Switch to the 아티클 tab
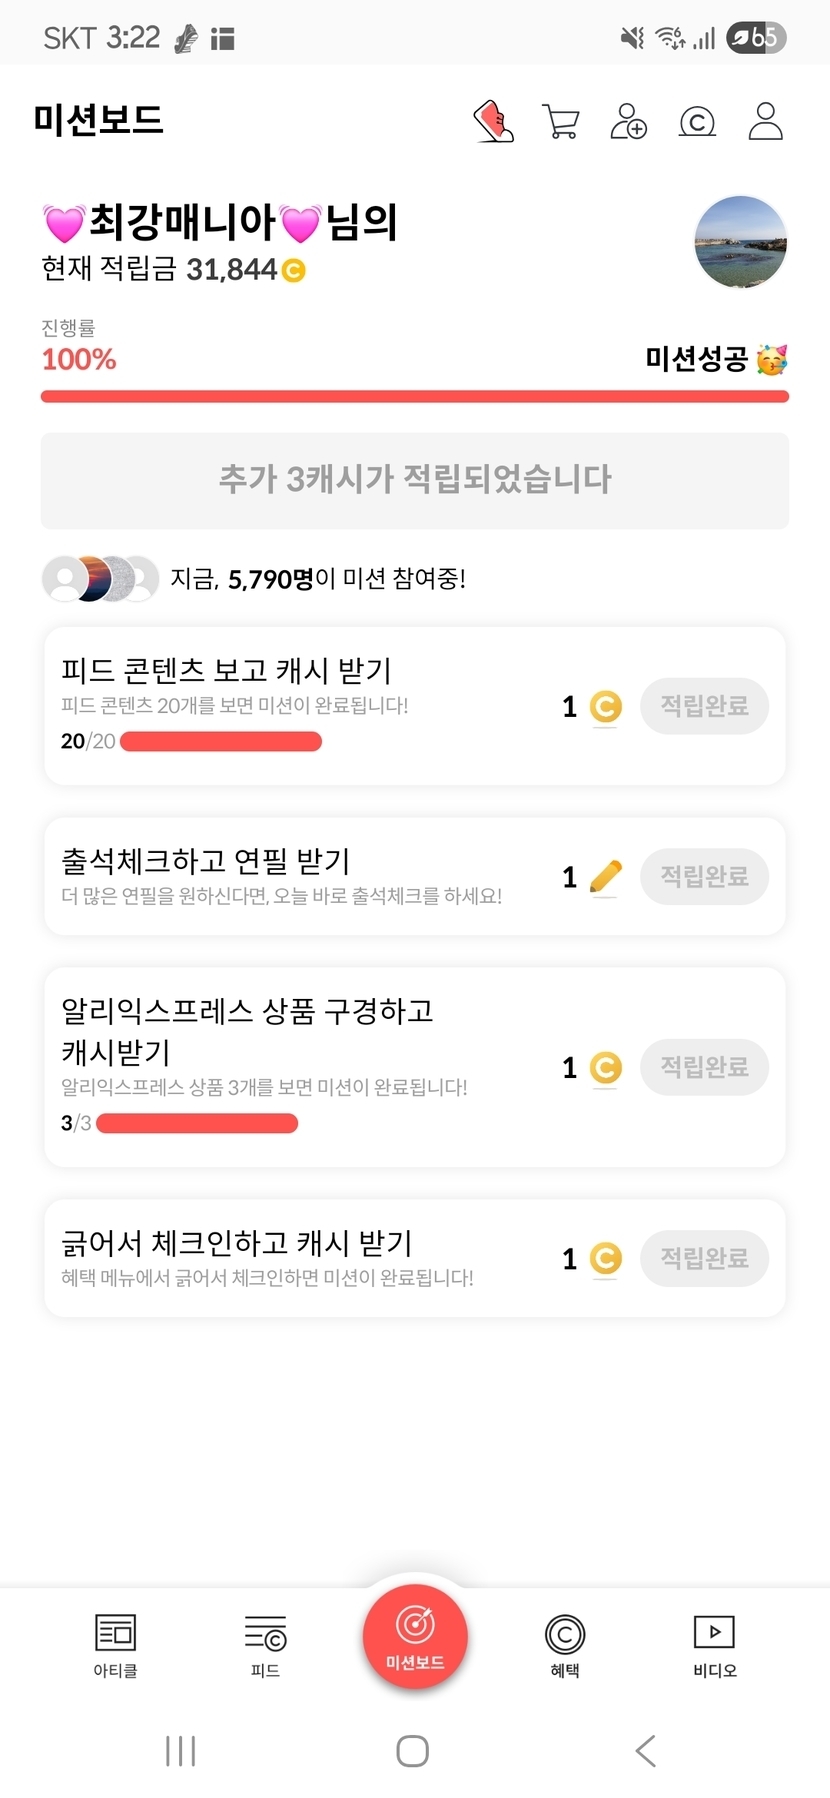Viewport: 830px width, 1798px height. (x=115, y=1645)
